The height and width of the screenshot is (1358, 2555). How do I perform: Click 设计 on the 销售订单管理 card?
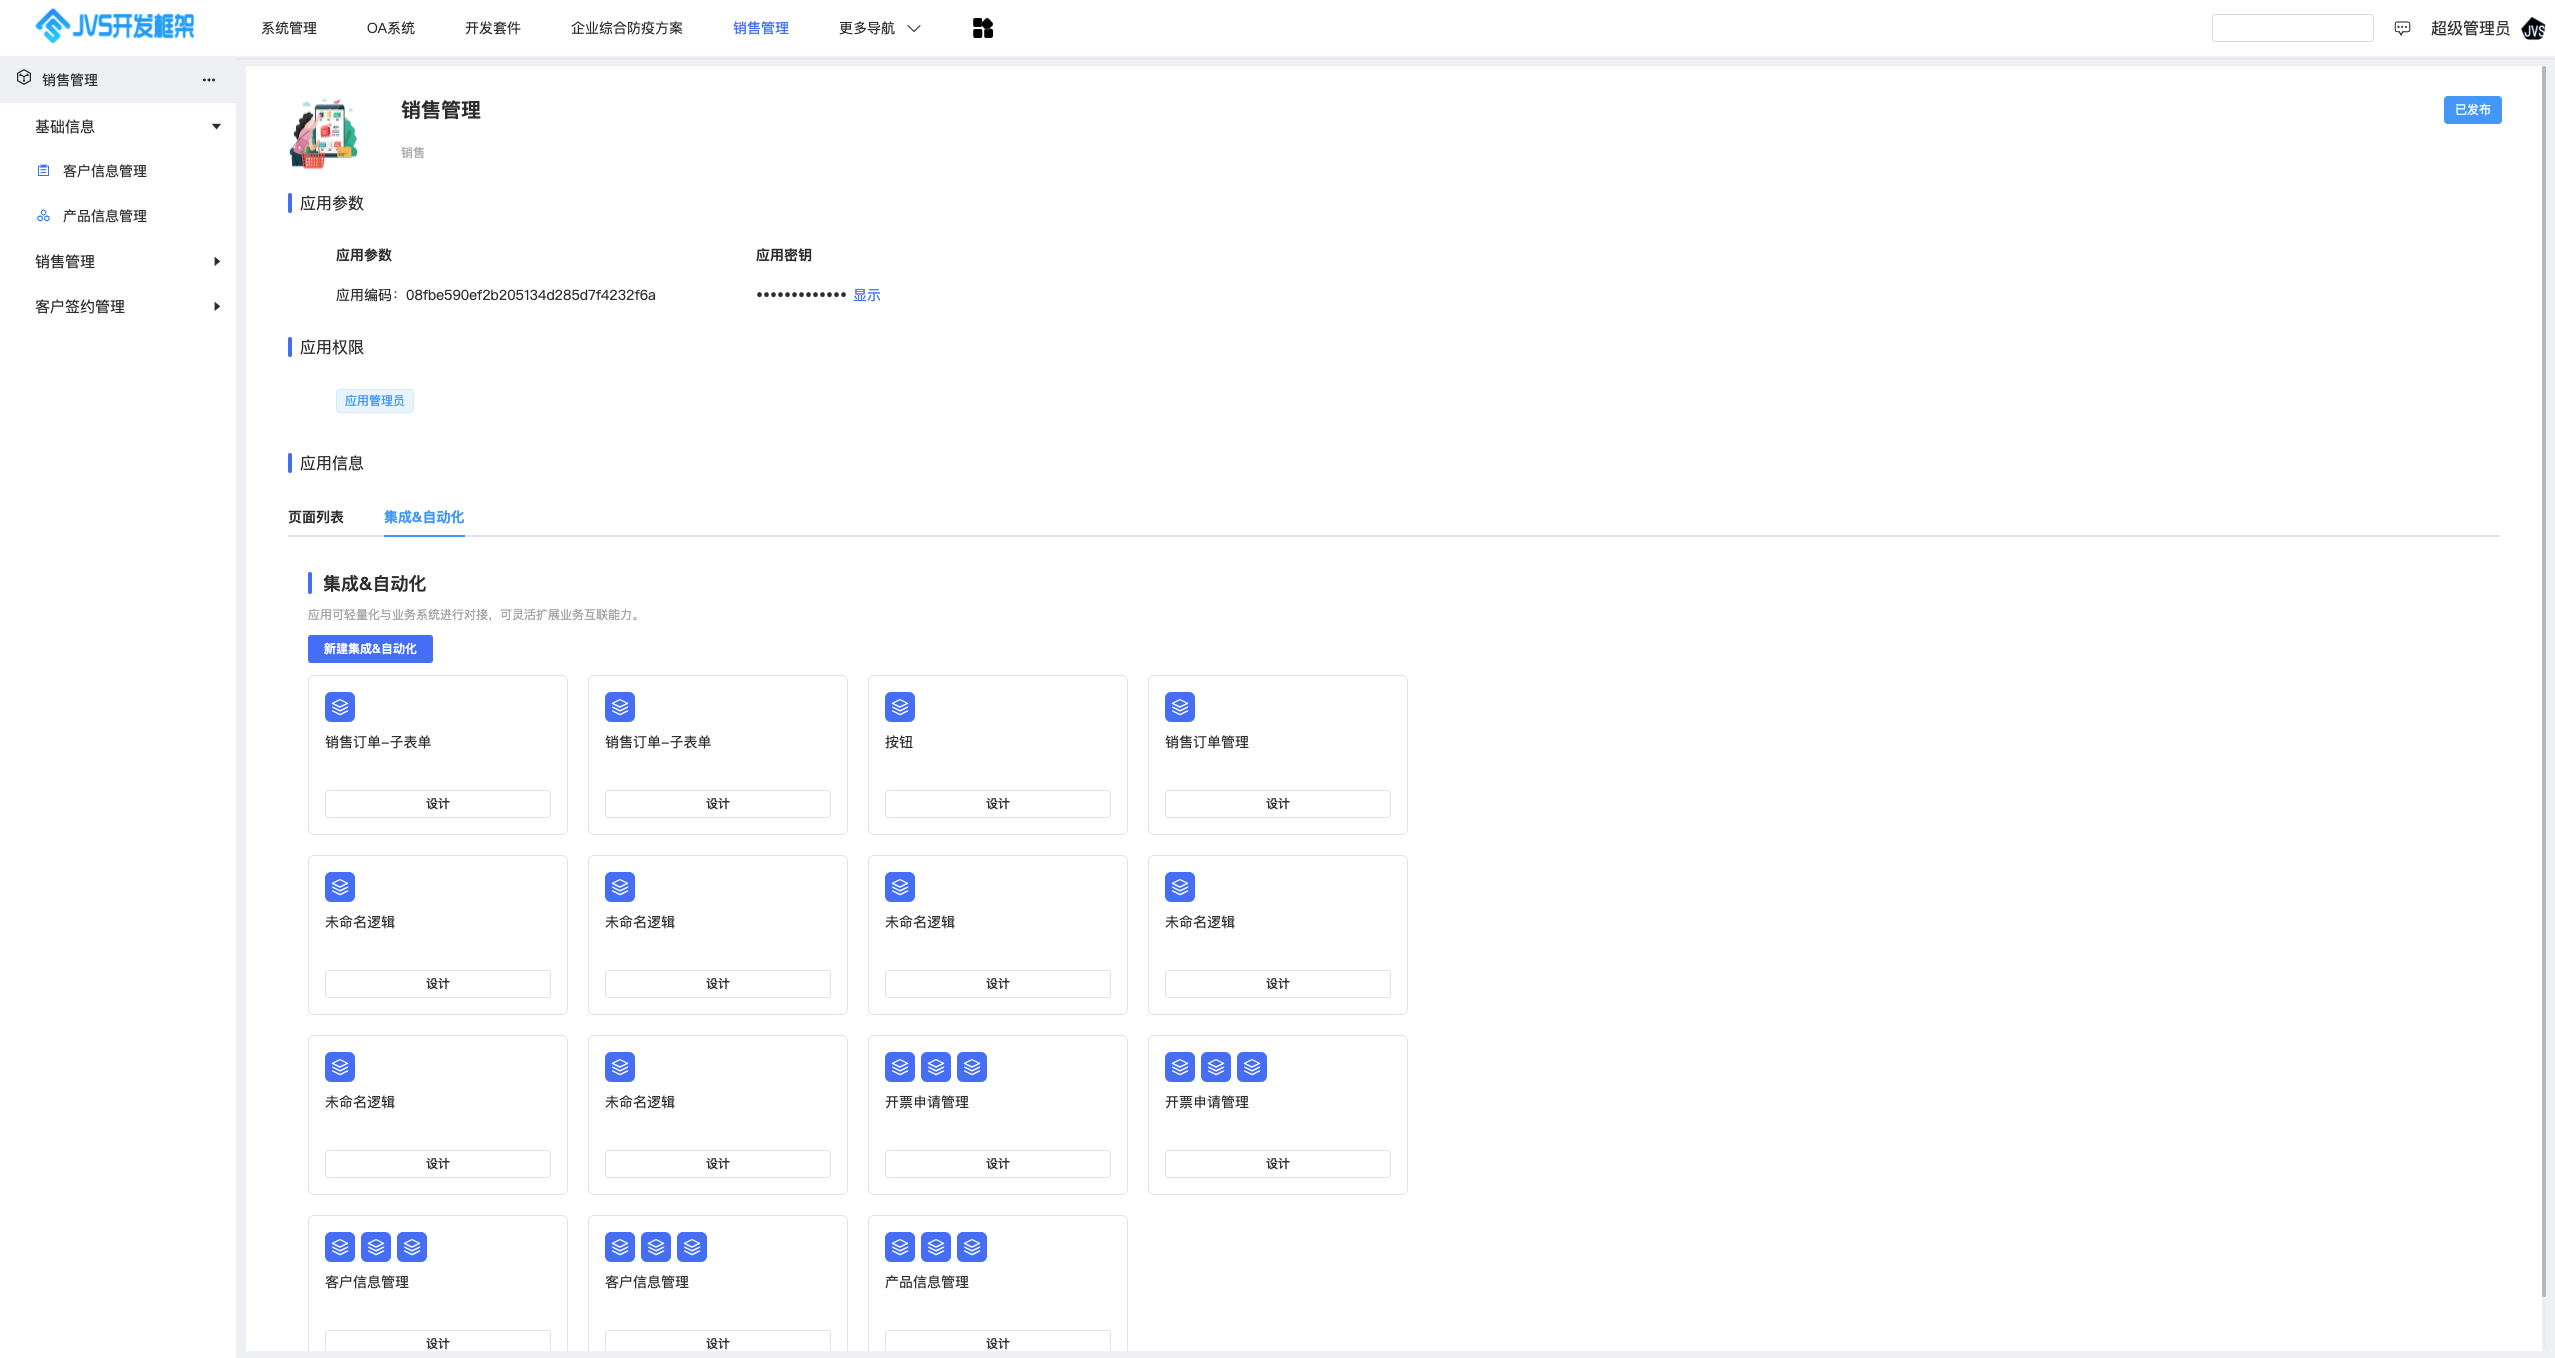[1277, 804]
